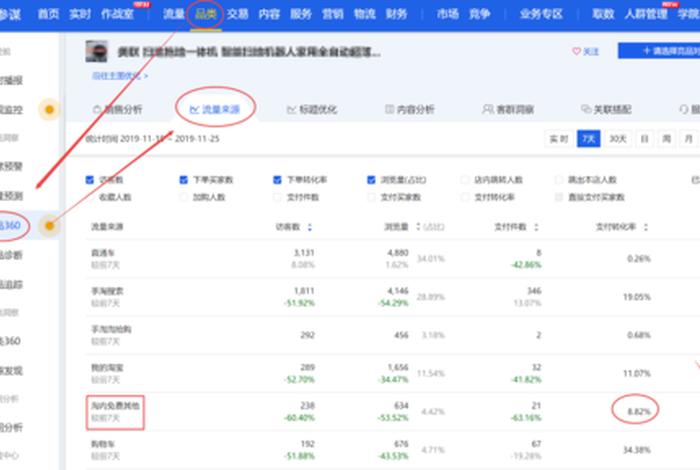Screen dimensions: 700x470
Task: Select the 7天 time range button
Action: coord(588,139)
